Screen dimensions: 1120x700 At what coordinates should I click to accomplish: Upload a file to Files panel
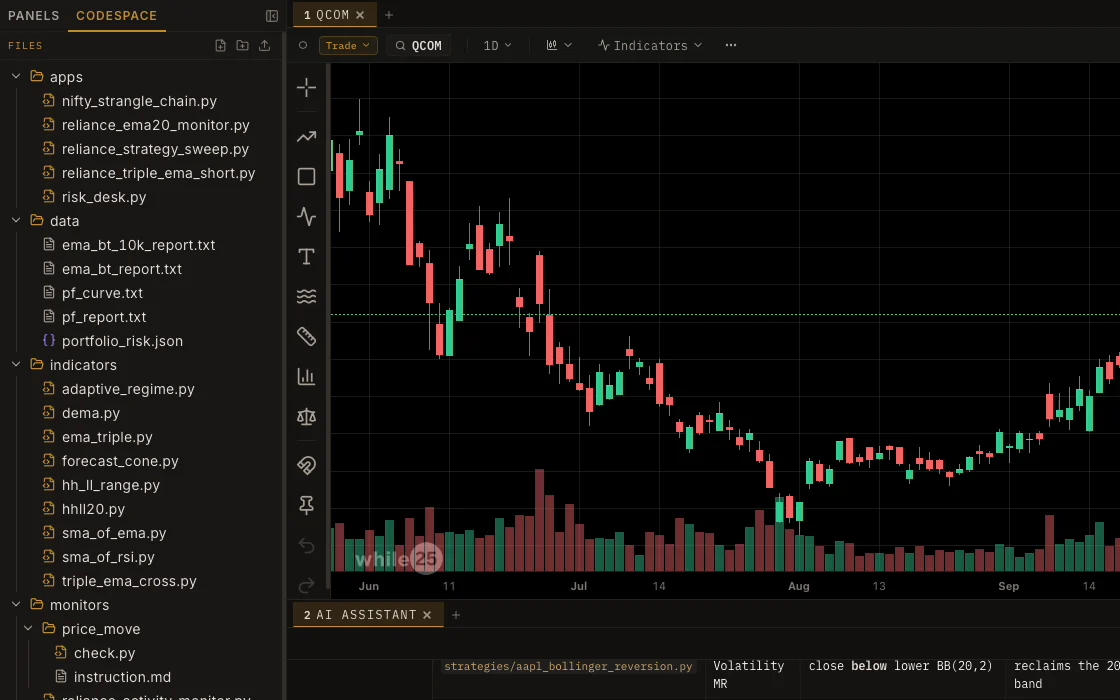pos(265,45)
